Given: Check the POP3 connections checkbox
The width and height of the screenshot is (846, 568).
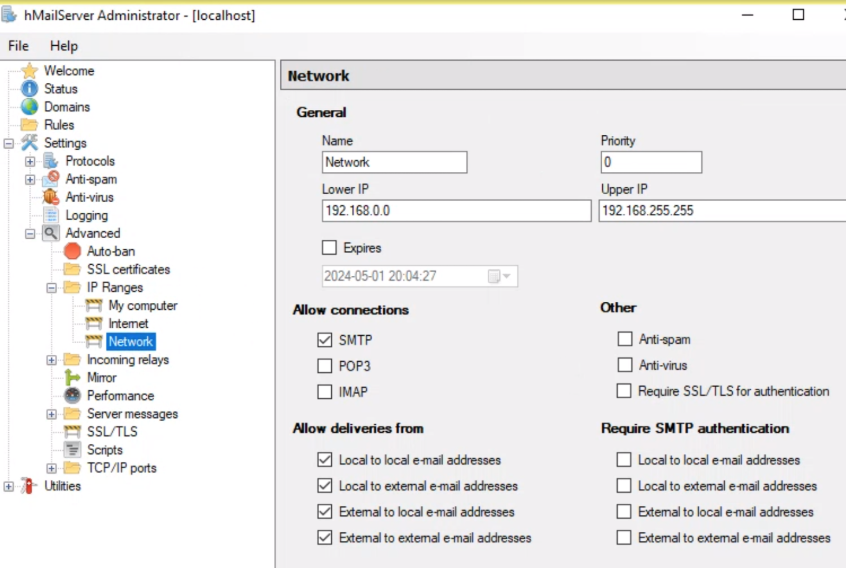Looking at the screenshot, I should [x=325, y=366].
